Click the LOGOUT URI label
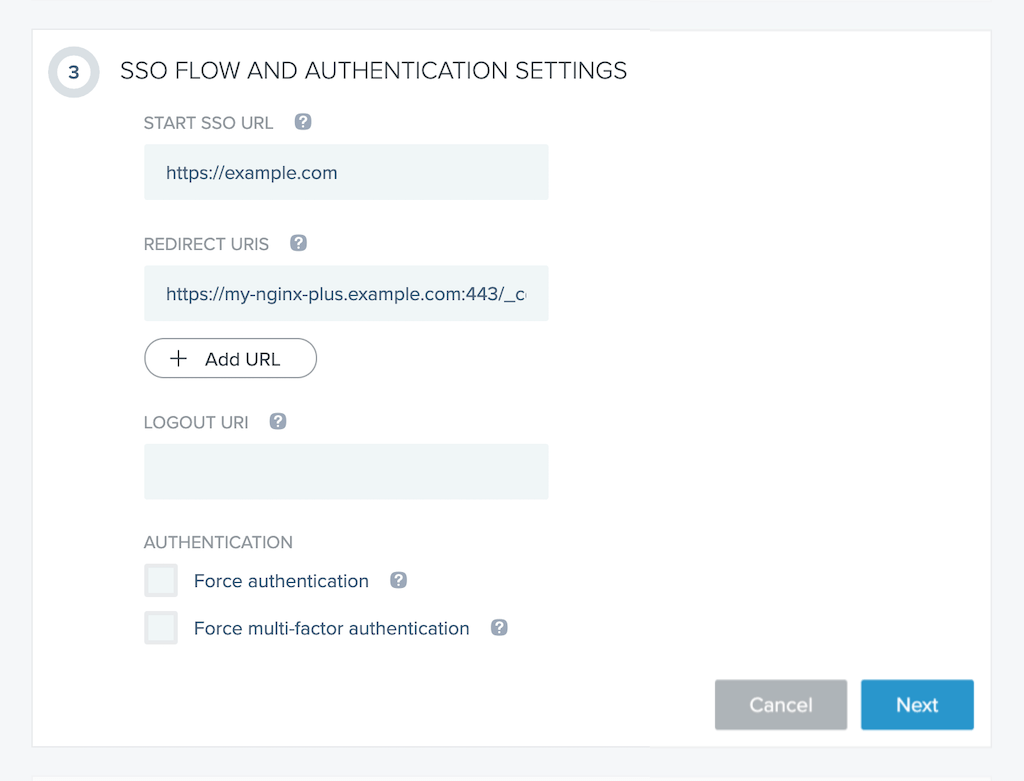Image resolution: width=1024 pixels, height=781 pixels. tap(196, 422)
